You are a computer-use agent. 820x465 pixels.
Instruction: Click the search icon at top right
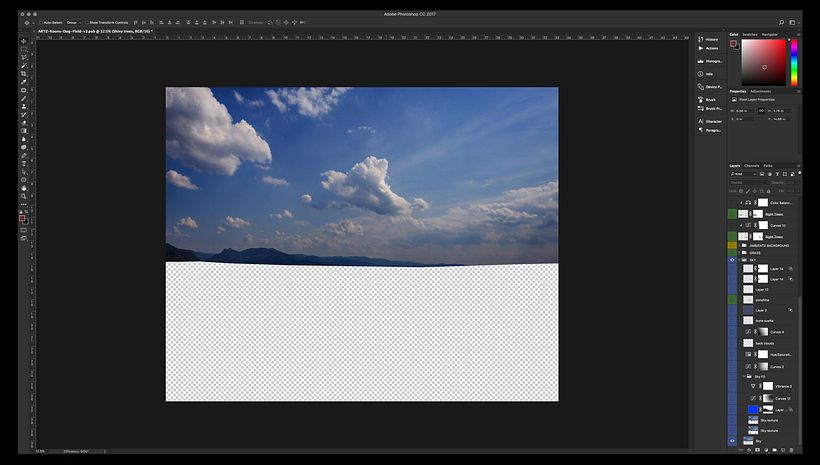pos(780,21)
